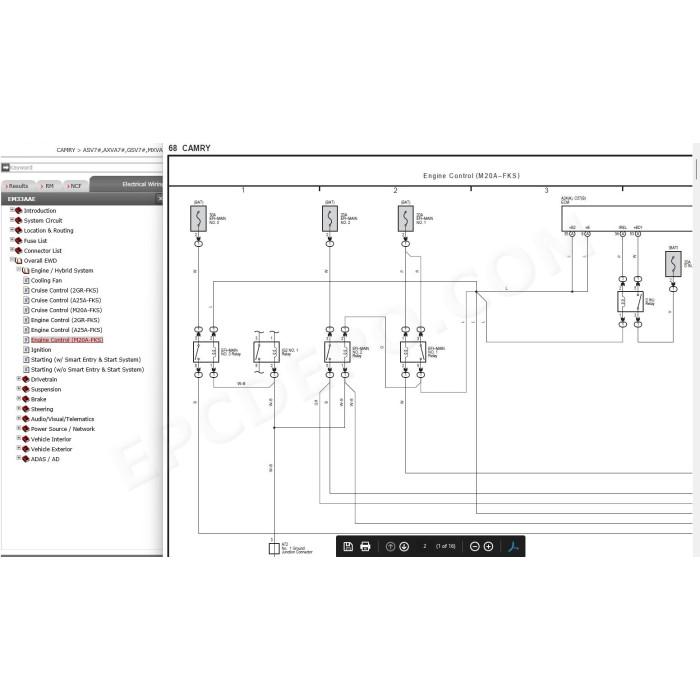Click the Connector List book icon
The image size is (700, 700).
click(x=18, y=251)
